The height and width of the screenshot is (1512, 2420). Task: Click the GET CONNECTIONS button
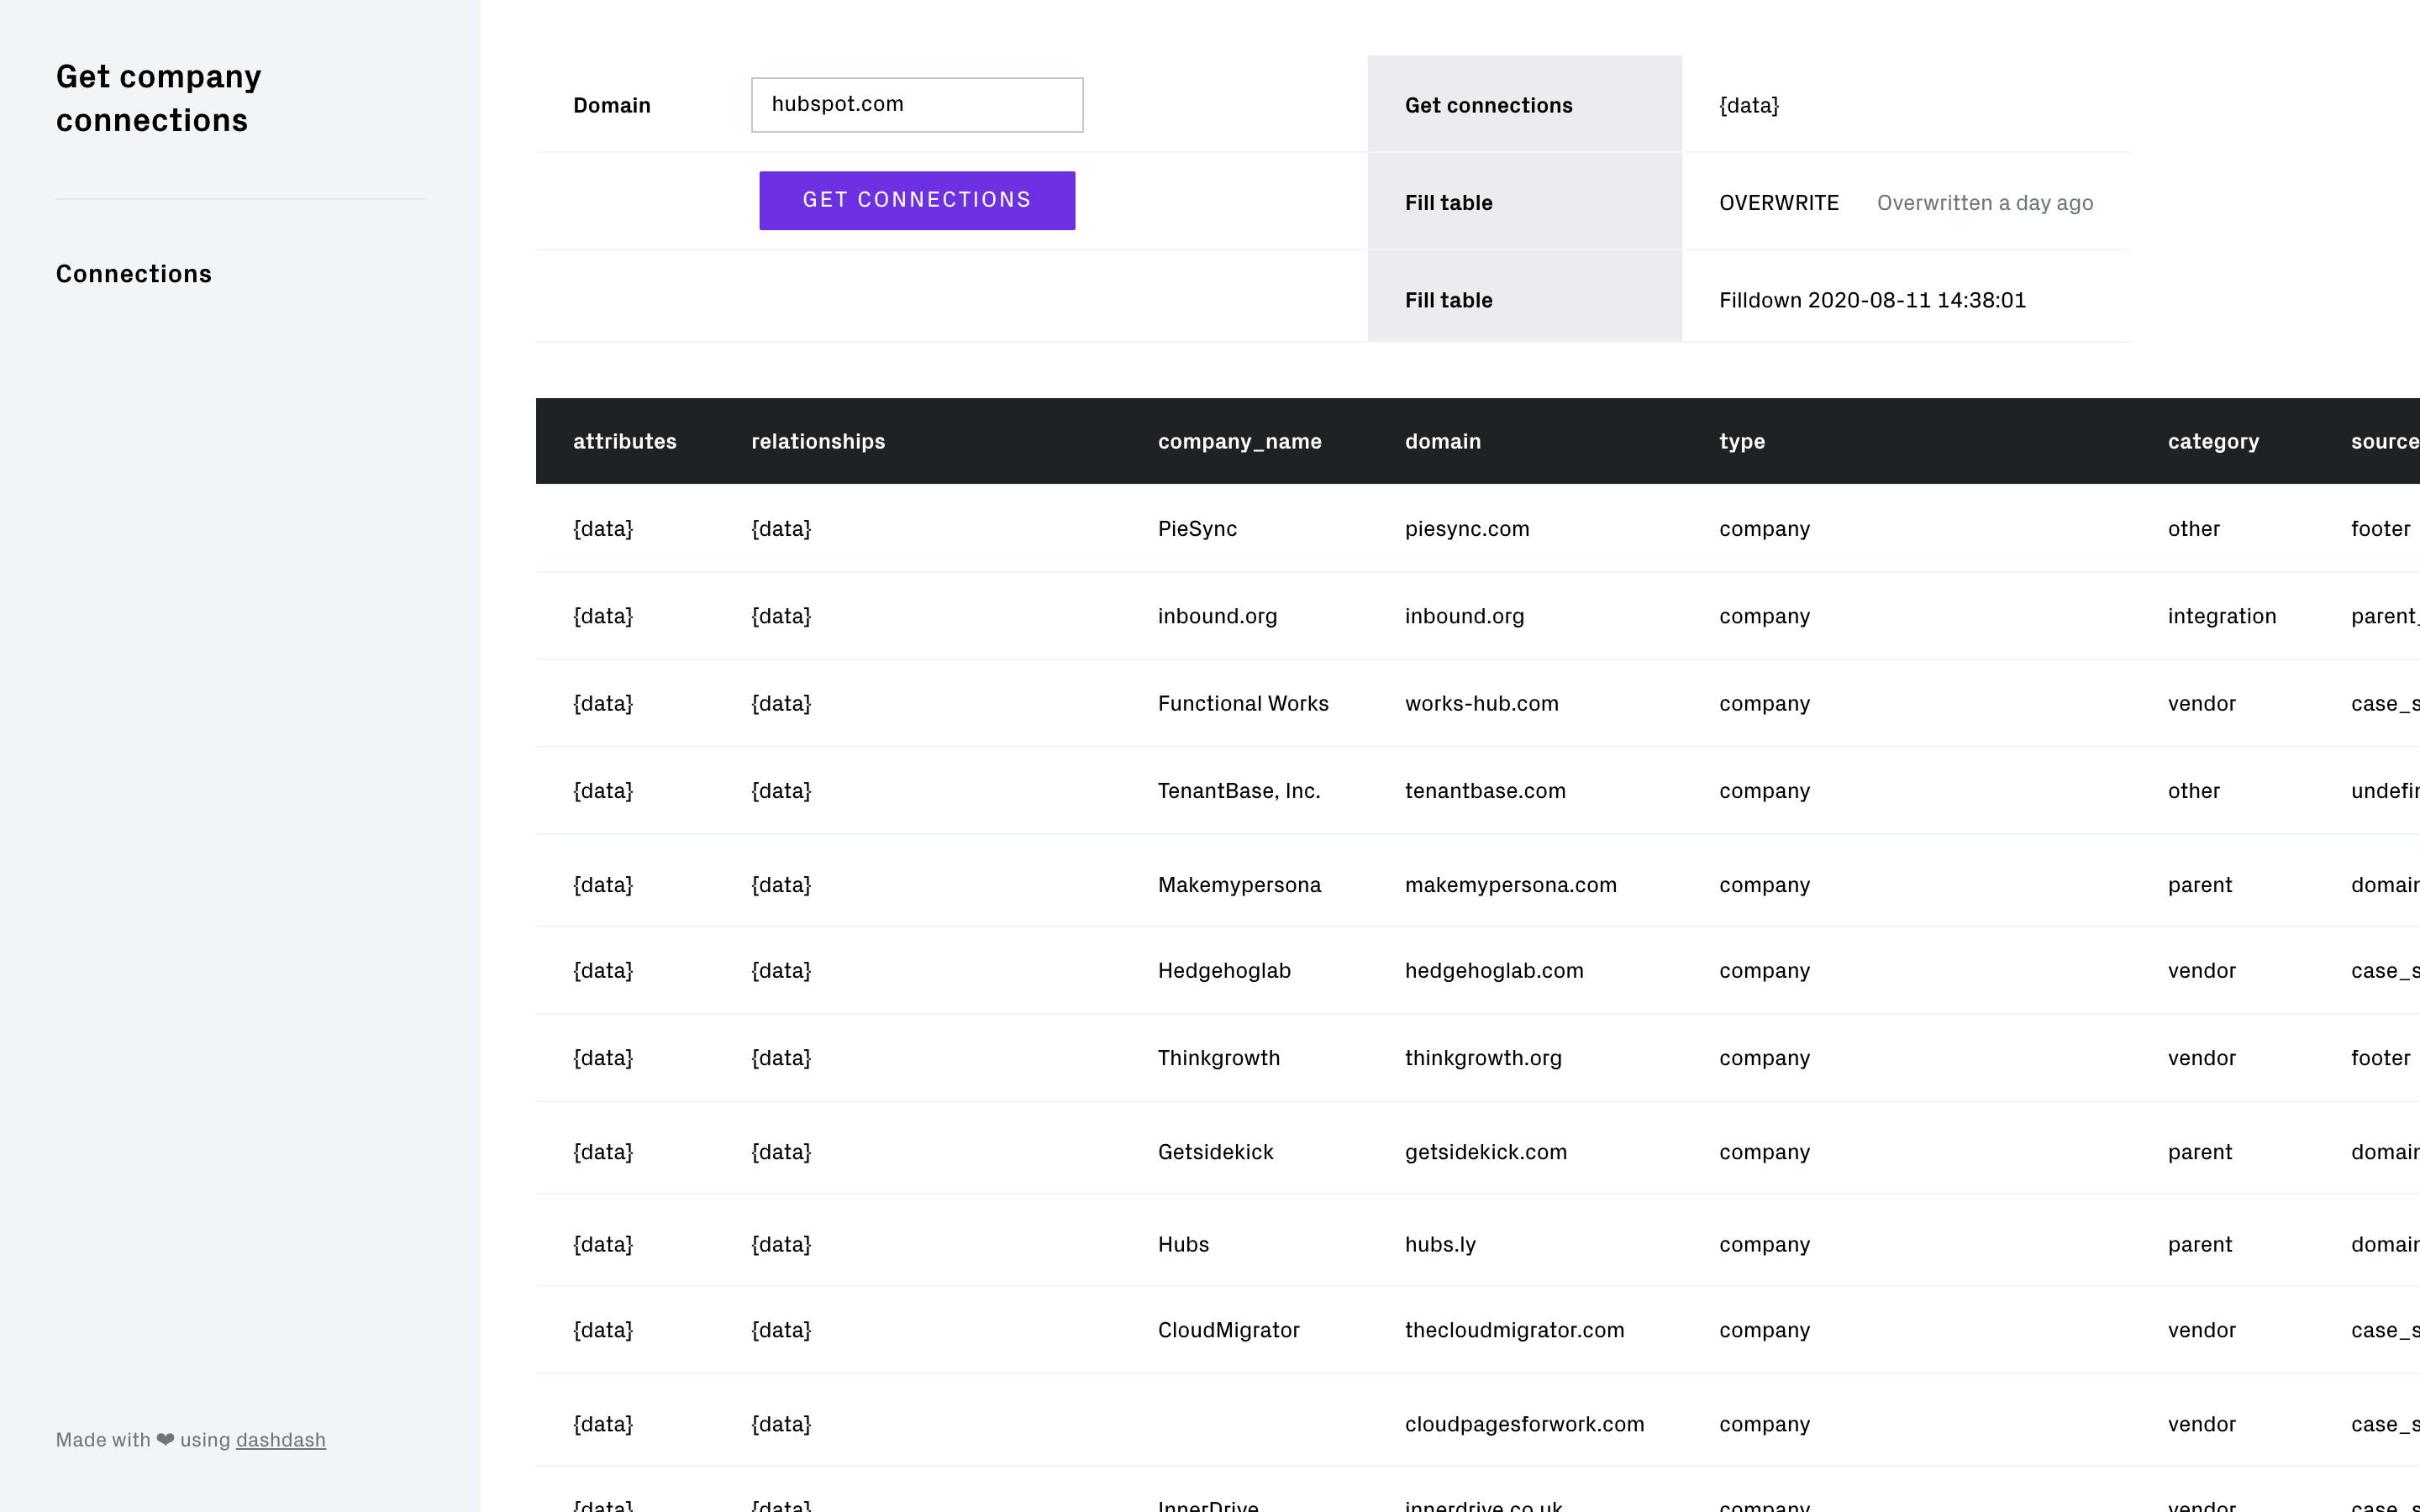(x=917, y=200)
